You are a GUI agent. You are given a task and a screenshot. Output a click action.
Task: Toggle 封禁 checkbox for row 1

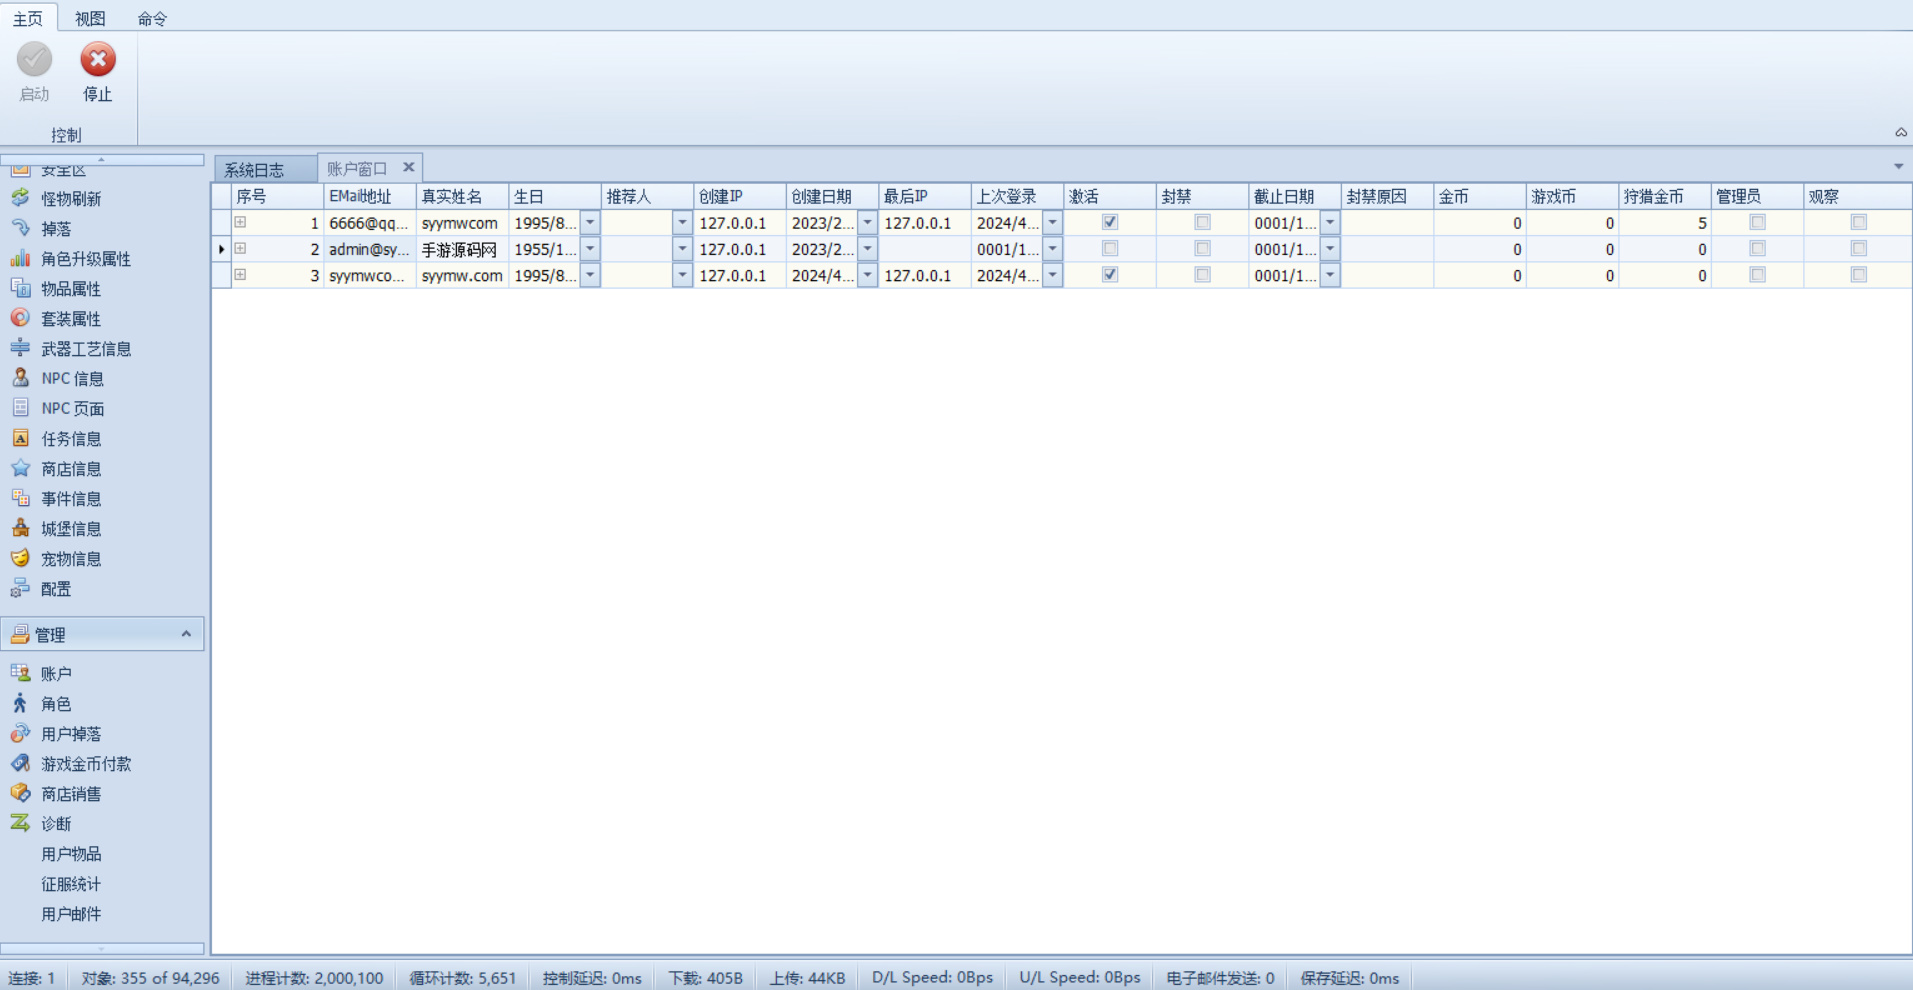pos(1203,222)
